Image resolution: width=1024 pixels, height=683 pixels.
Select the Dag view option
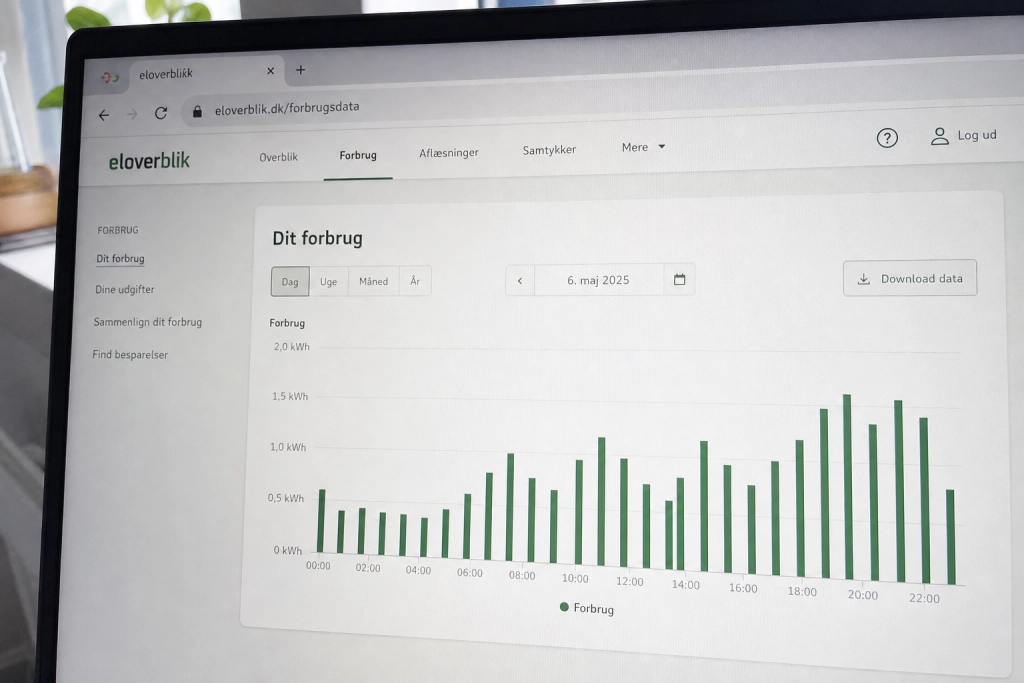click(290, 281)
